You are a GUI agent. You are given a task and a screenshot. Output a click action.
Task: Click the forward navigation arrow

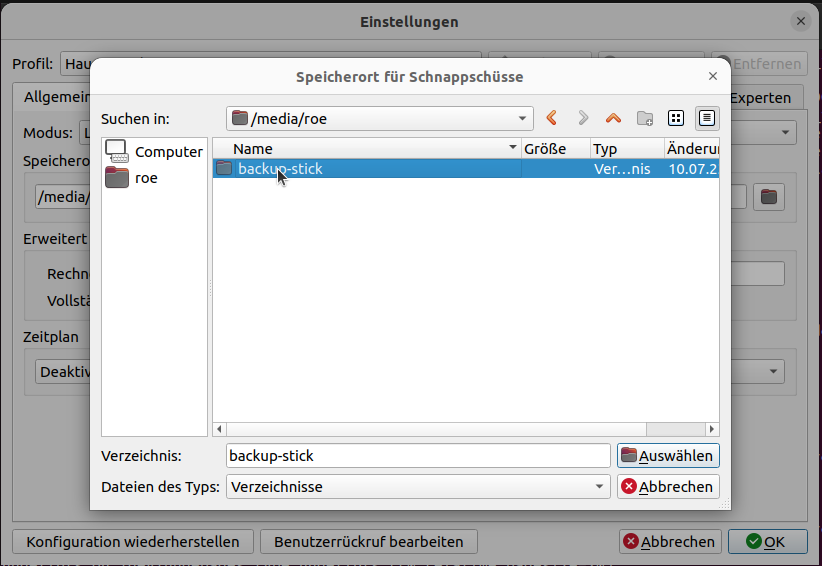[583, 118]
